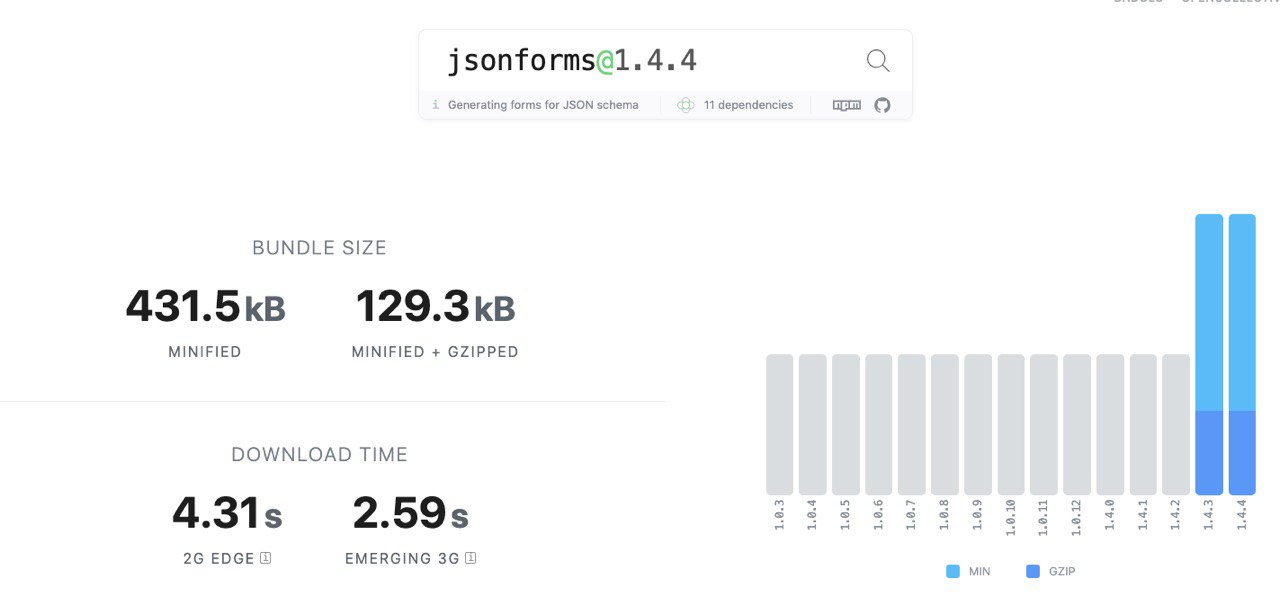Viewport: 1280px width, 606px height.
Task: Click the 'Generating forms for JSON schema' description
Action: (x=543, y=105)
